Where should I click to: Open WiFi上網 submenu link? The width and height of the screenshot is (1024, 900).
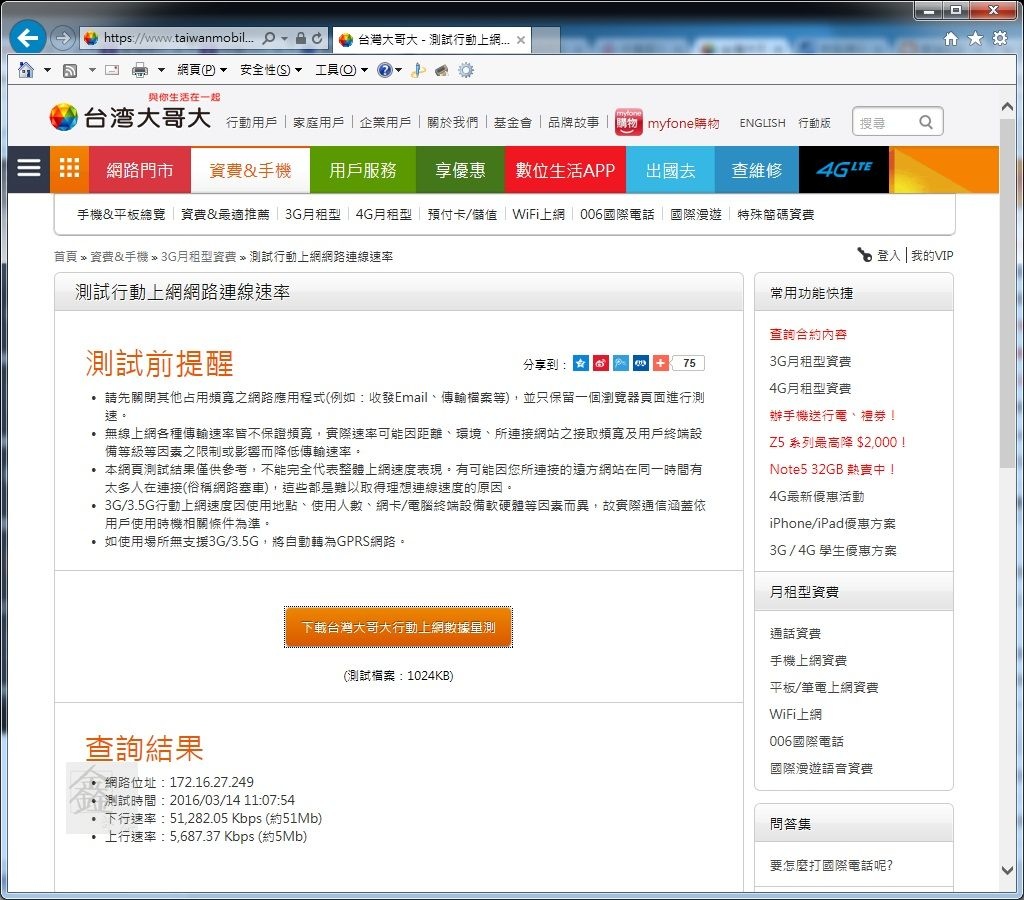[538, 214]
